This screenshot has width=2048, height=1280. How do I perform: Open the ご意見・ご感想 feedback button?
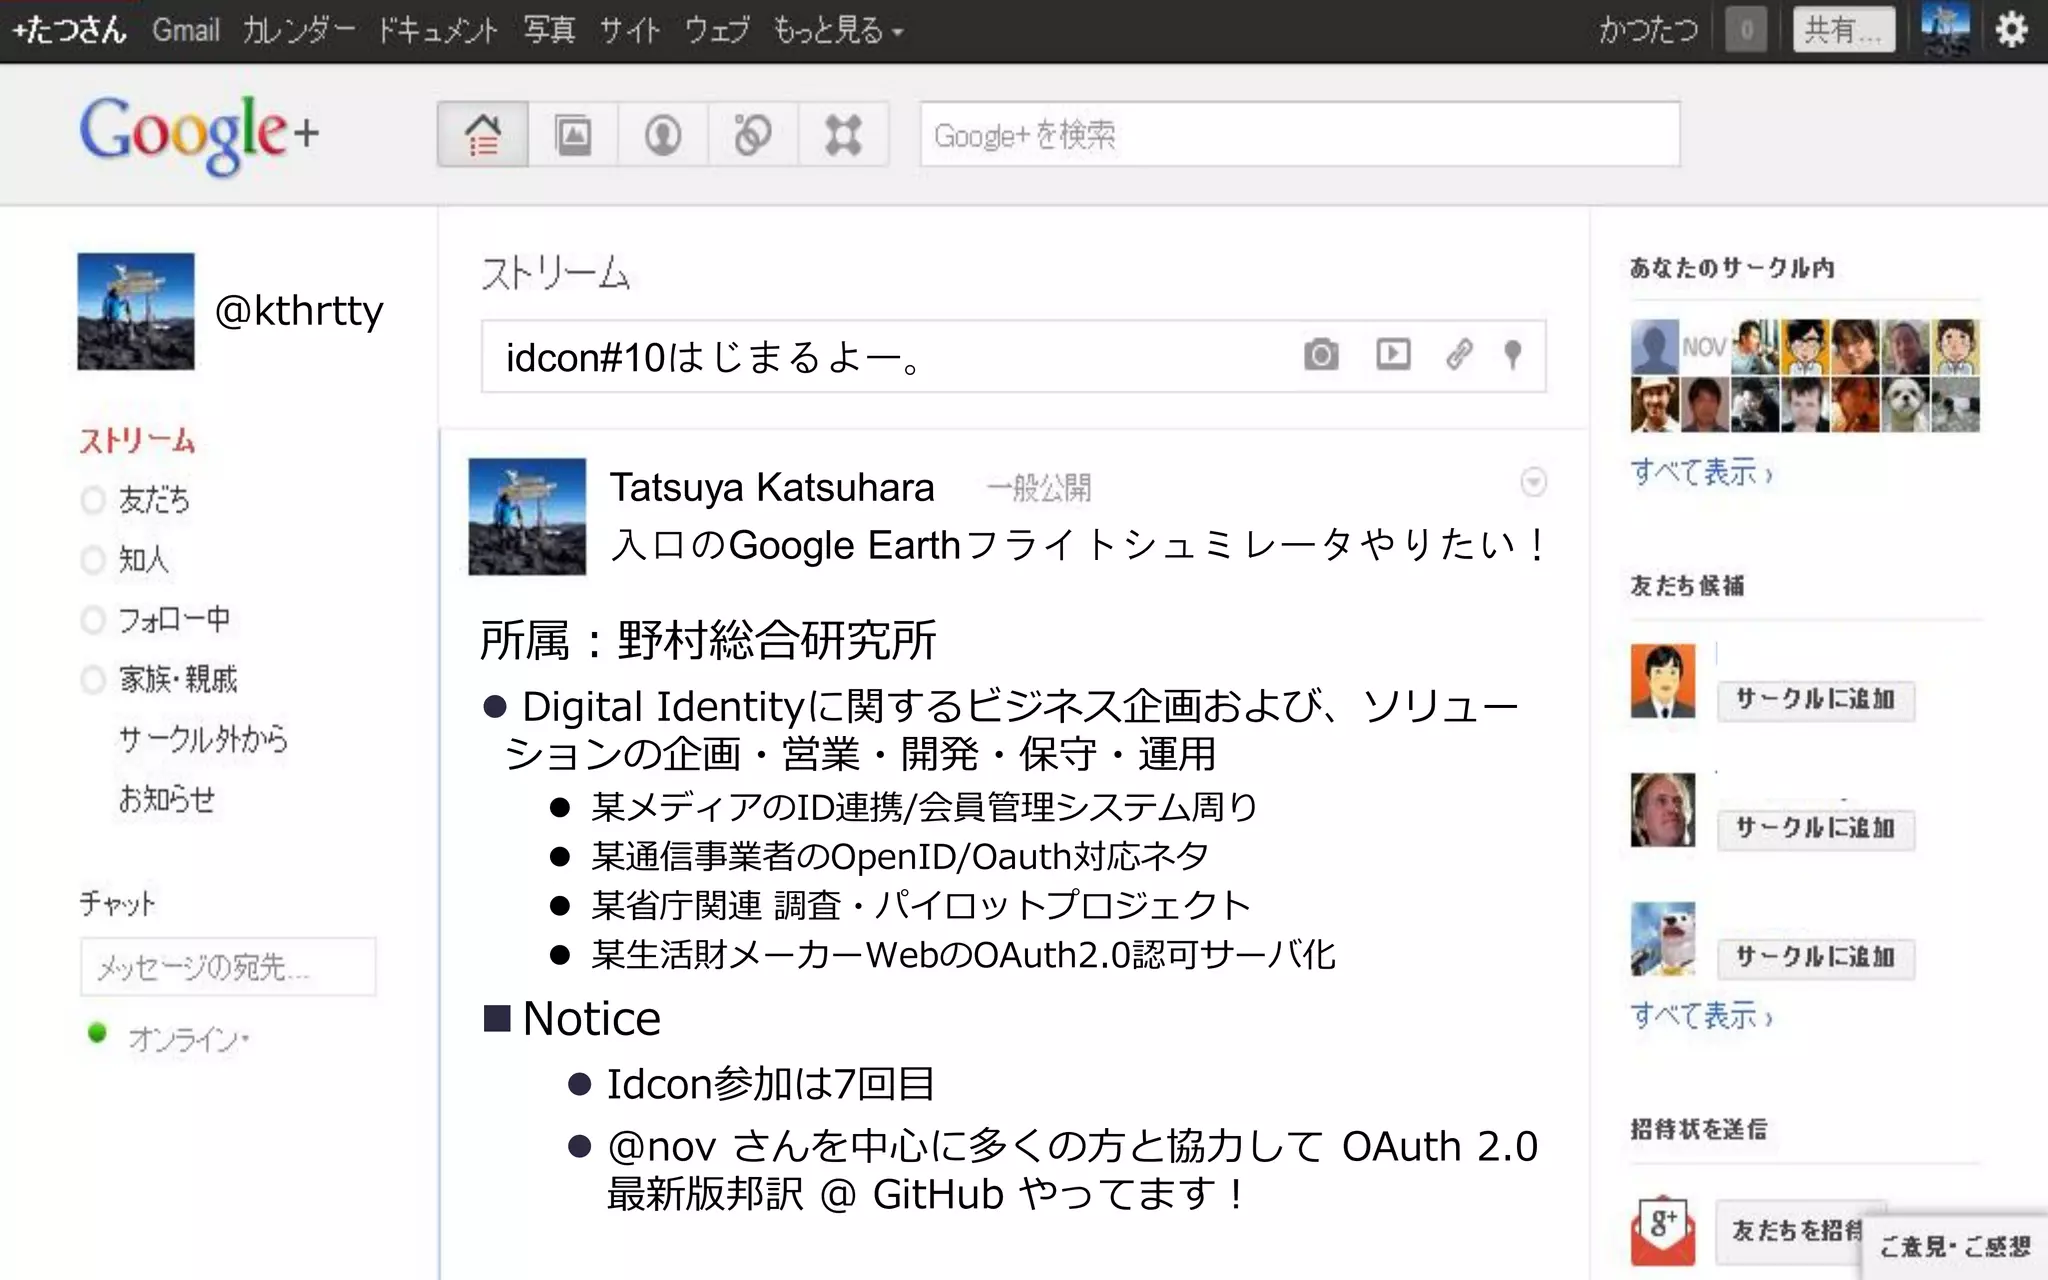coord(1954,1247)
